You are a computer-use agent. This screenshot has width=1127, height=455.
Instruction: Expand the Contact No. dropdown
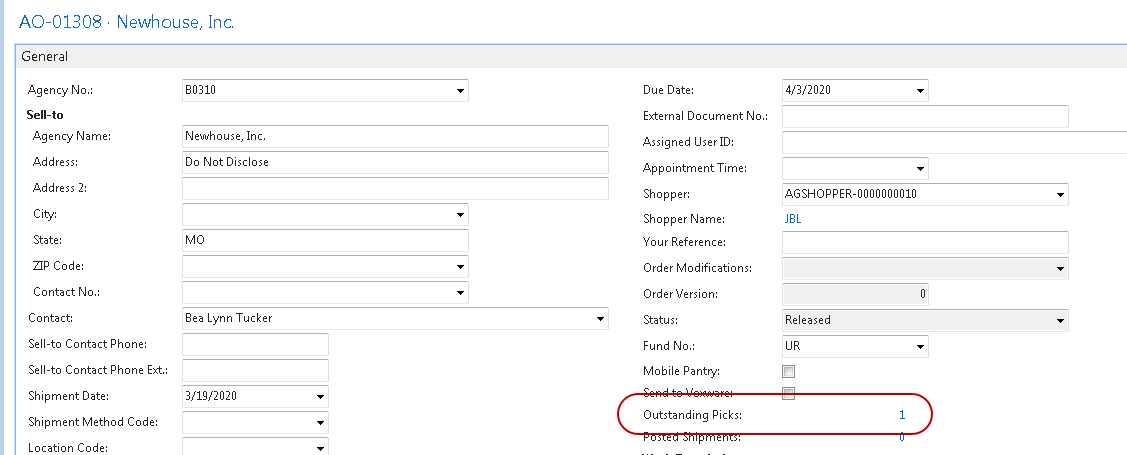[458, 293]
